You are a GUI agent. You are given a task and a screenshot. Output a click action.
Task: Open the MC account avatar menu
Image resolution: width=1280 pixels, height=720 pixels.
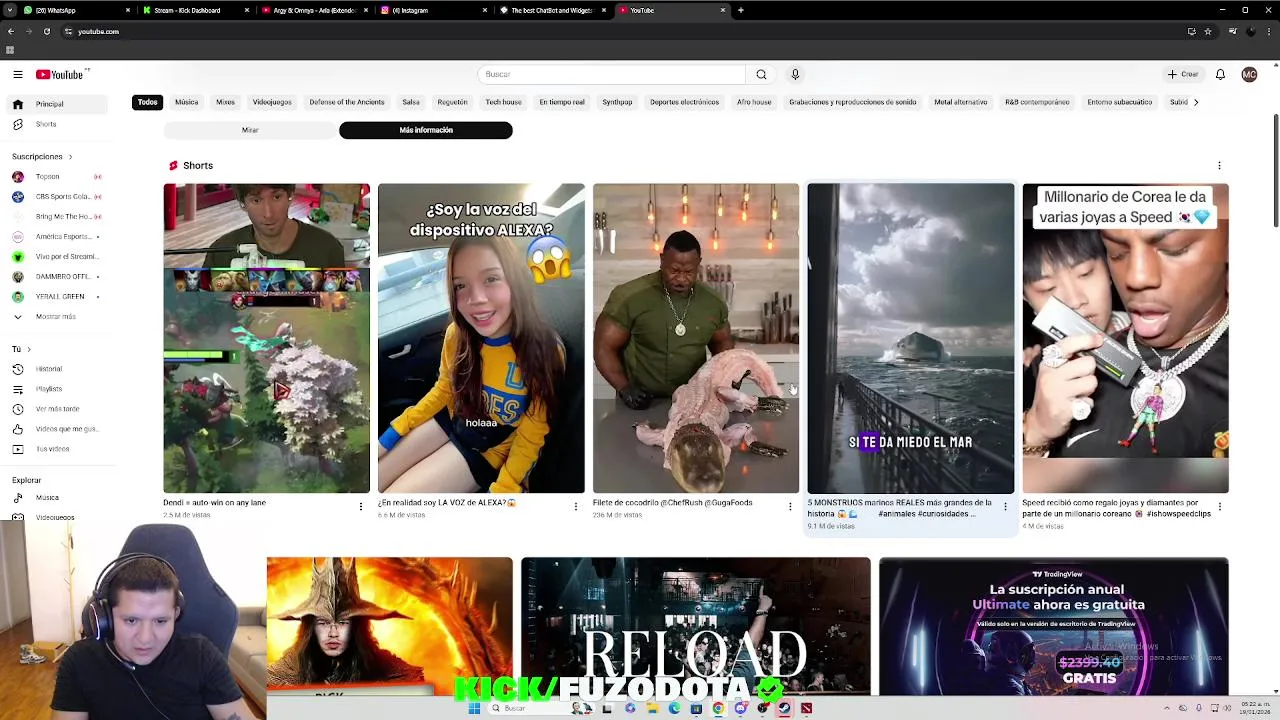pyautogui.click(x=1249, y=74)
